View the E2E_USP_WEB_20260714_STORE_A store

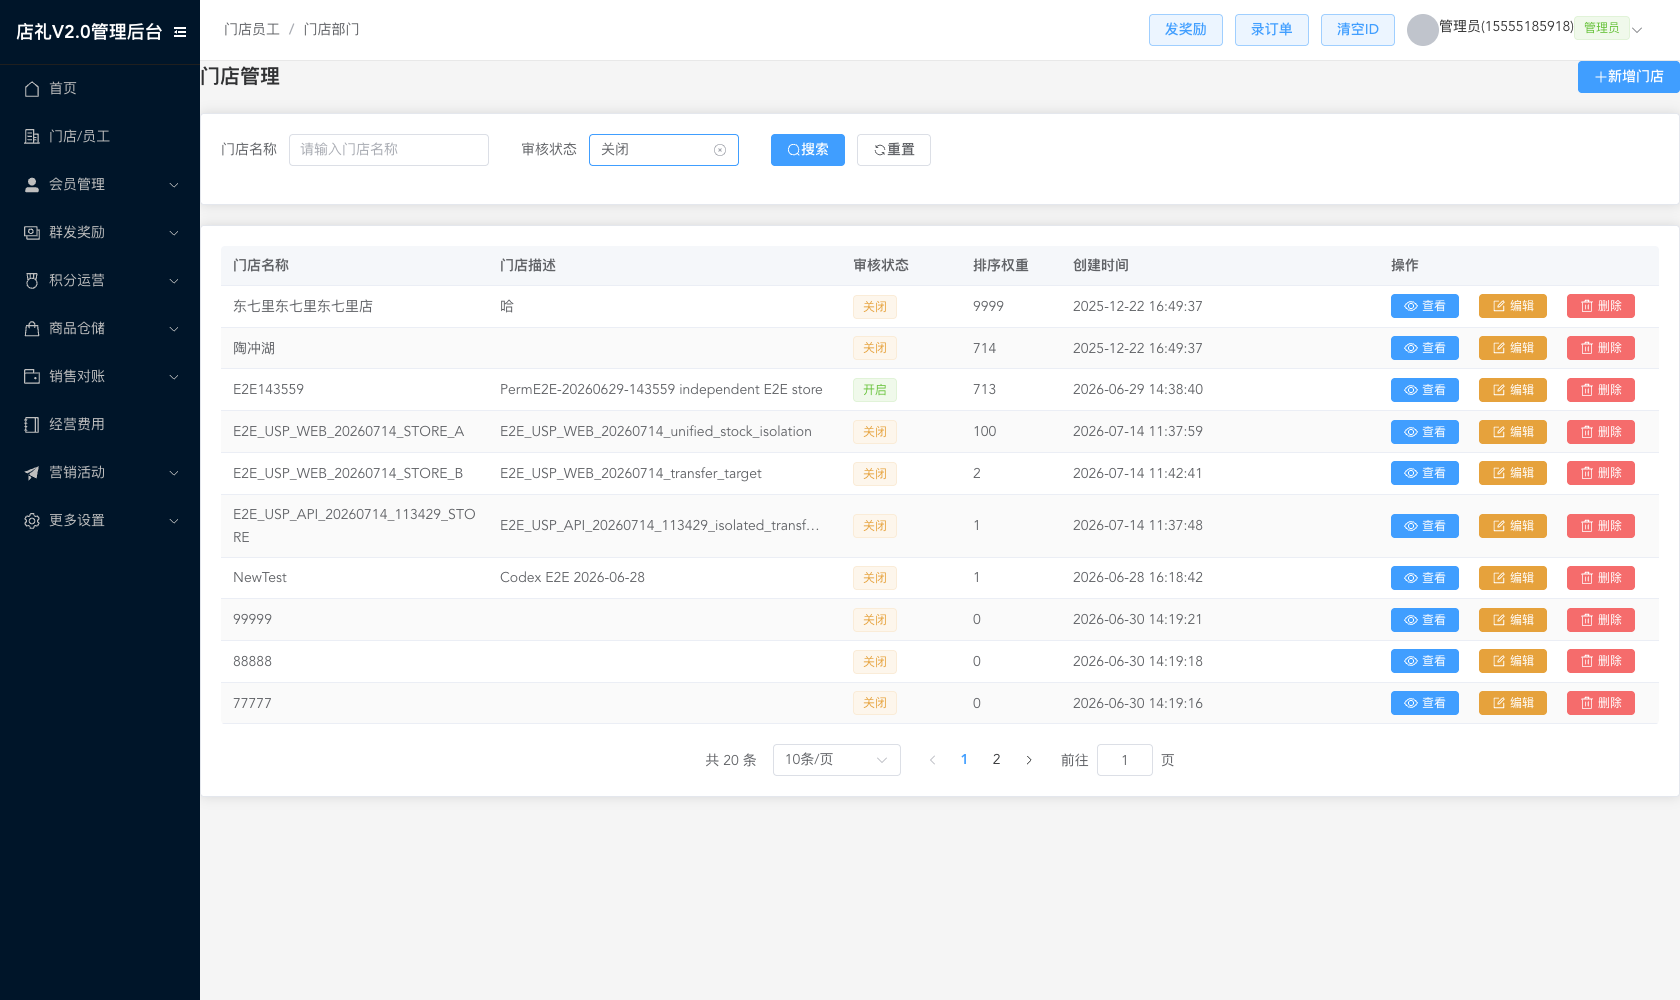click(x=1425, y=432)
